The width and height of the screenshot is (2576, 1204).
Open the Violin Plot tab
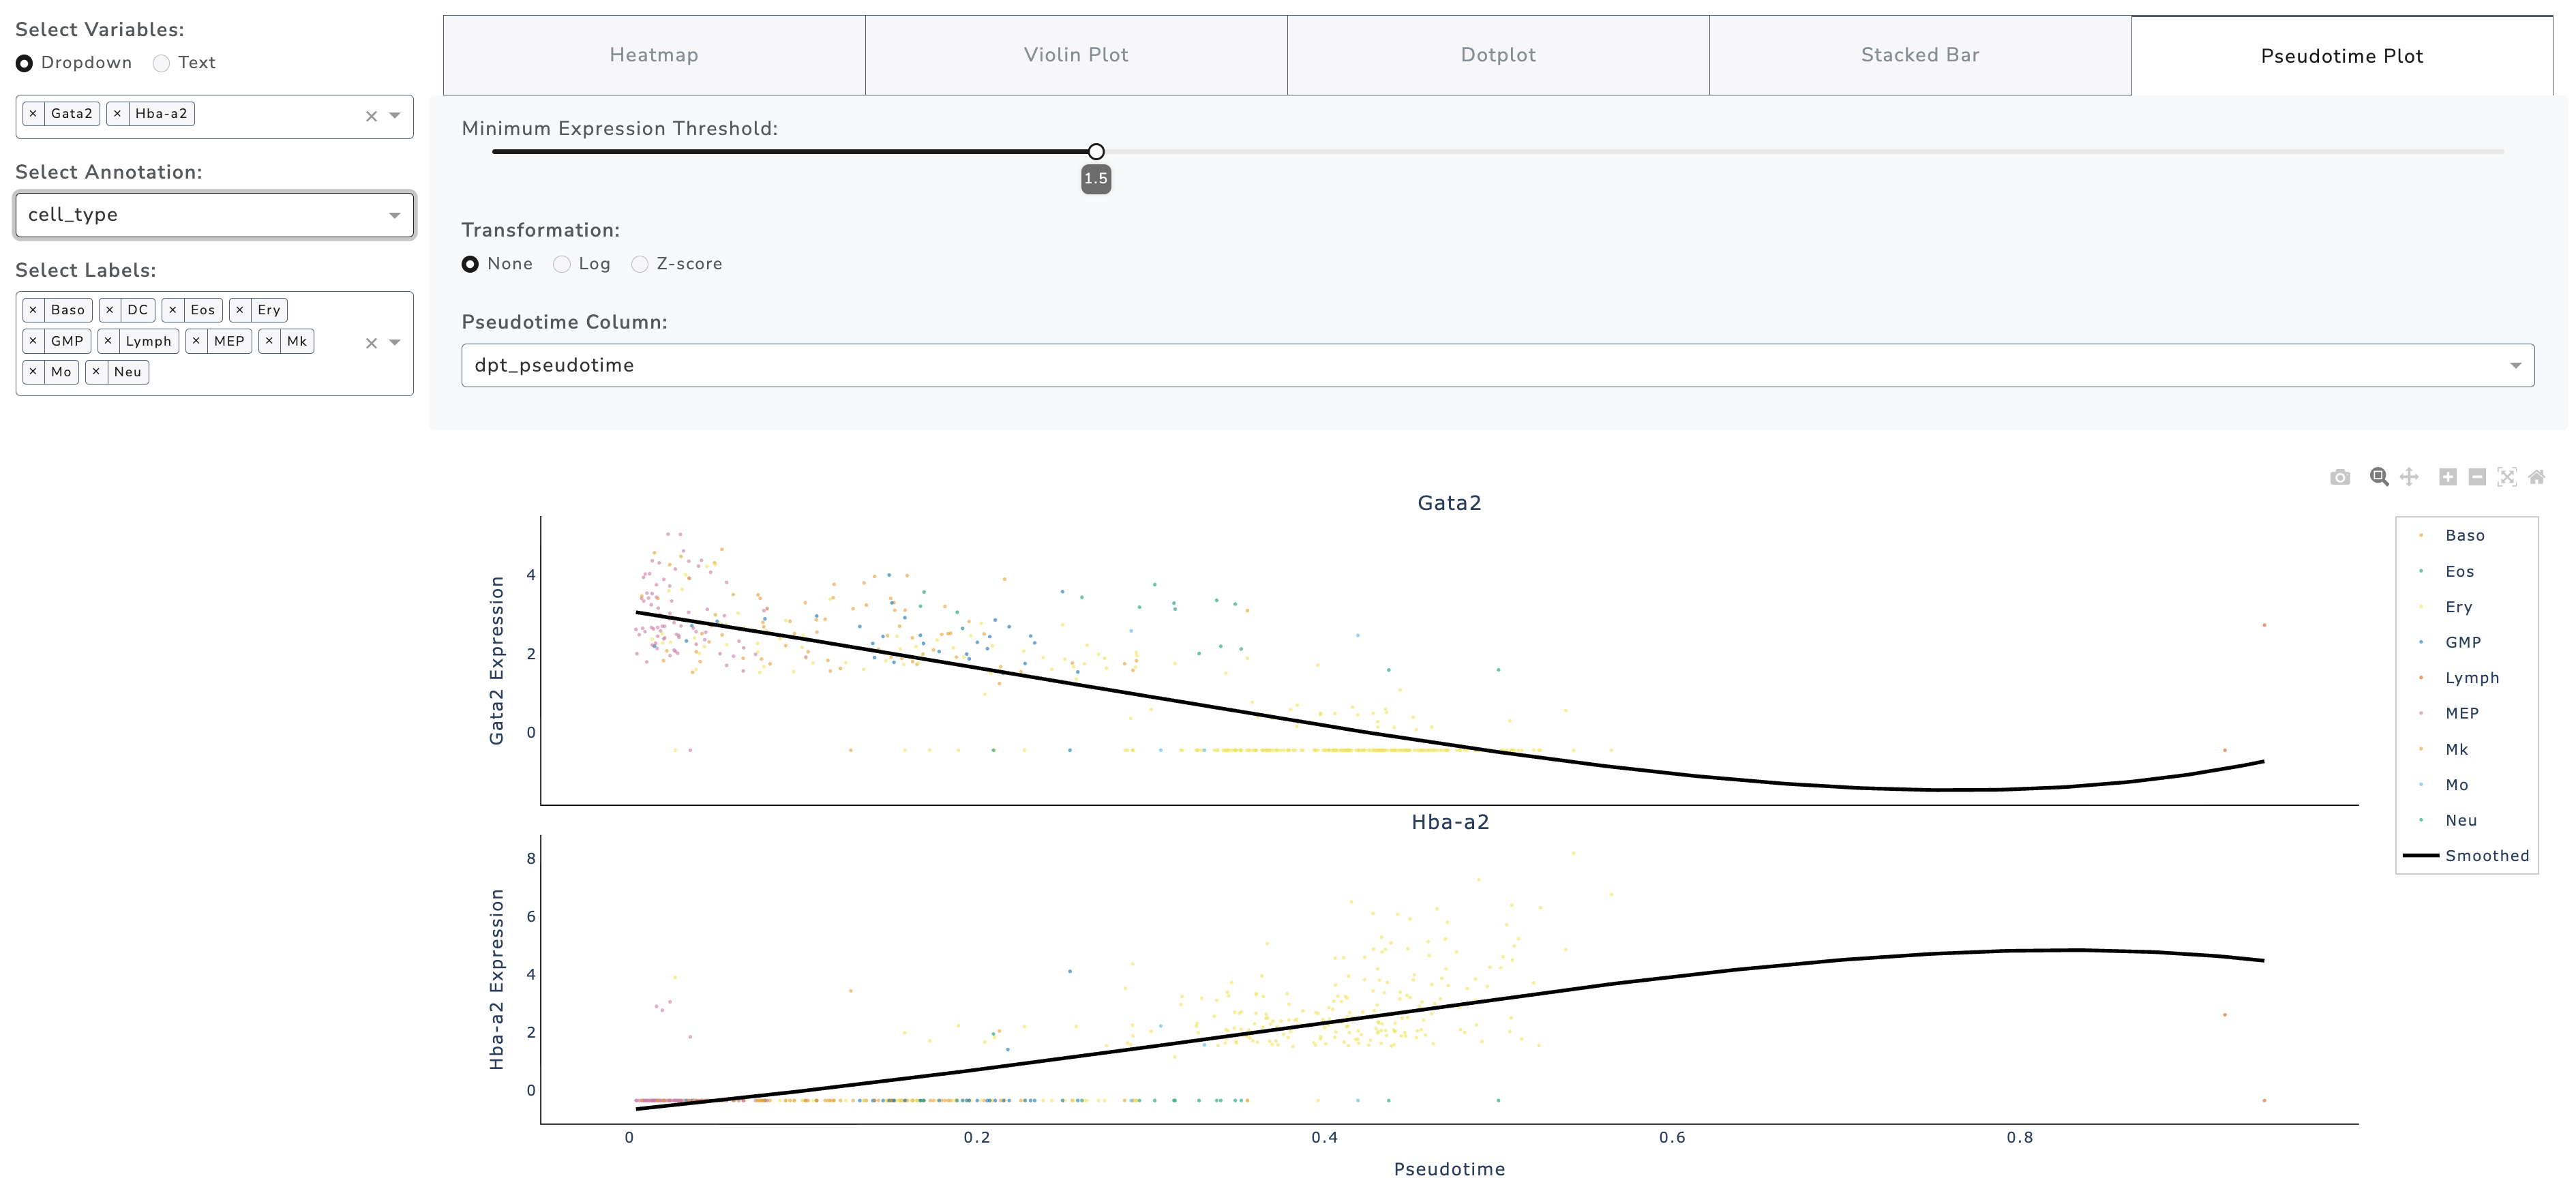[1076, 55]
